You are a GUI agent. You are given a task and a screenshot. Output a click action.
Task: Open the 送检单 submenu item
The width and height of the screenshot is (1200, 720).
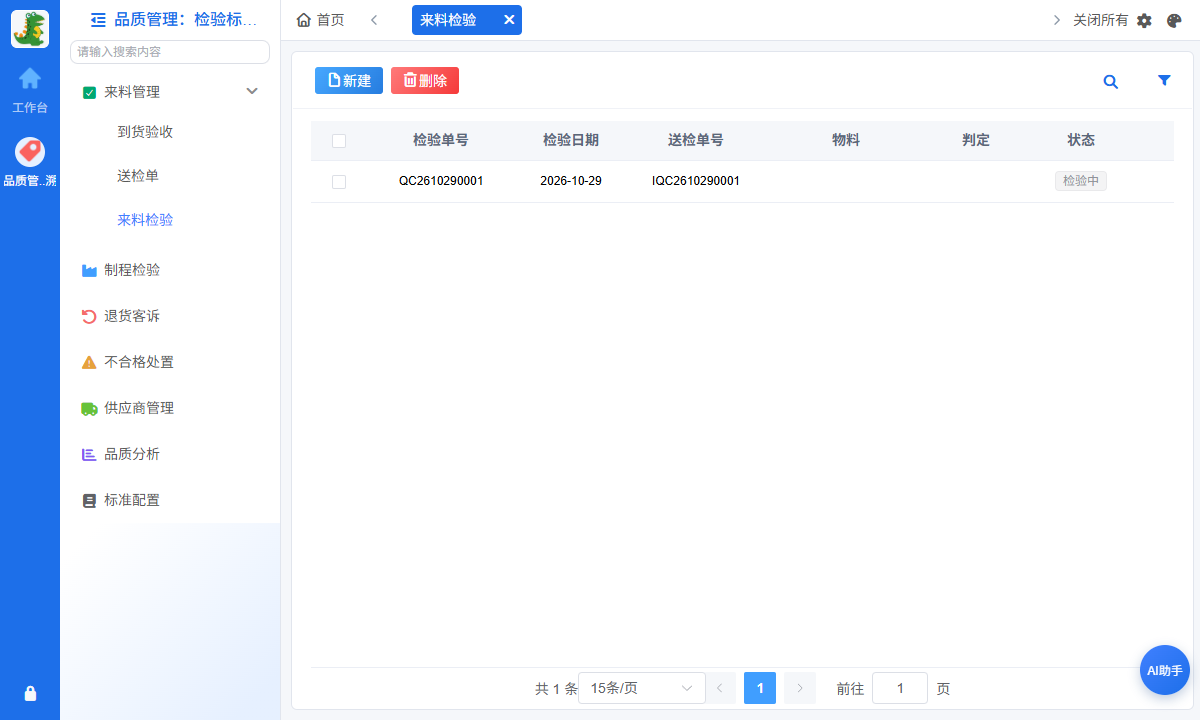(x=138, y=176)
